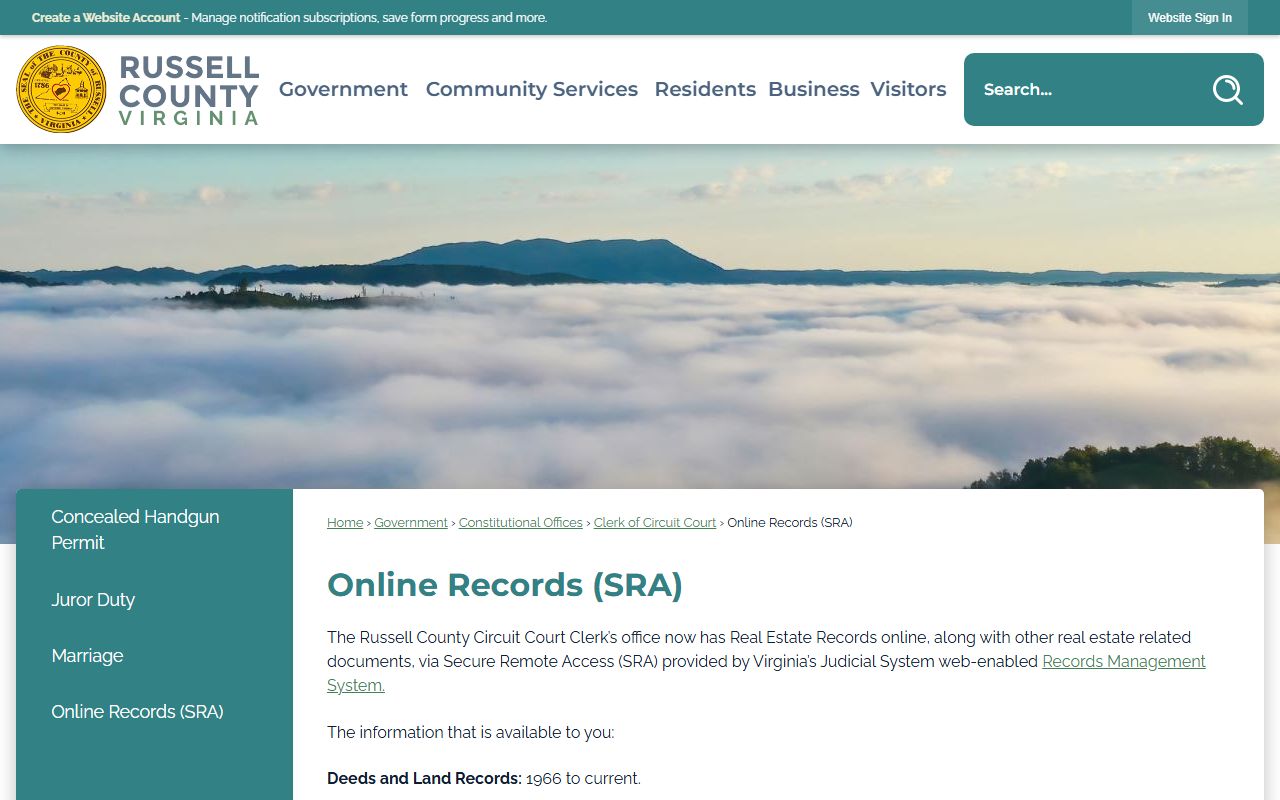The width and height of the screenshot is (1280, 800).
Task: Click the search magnifier icon
Action: (1227, 90)
